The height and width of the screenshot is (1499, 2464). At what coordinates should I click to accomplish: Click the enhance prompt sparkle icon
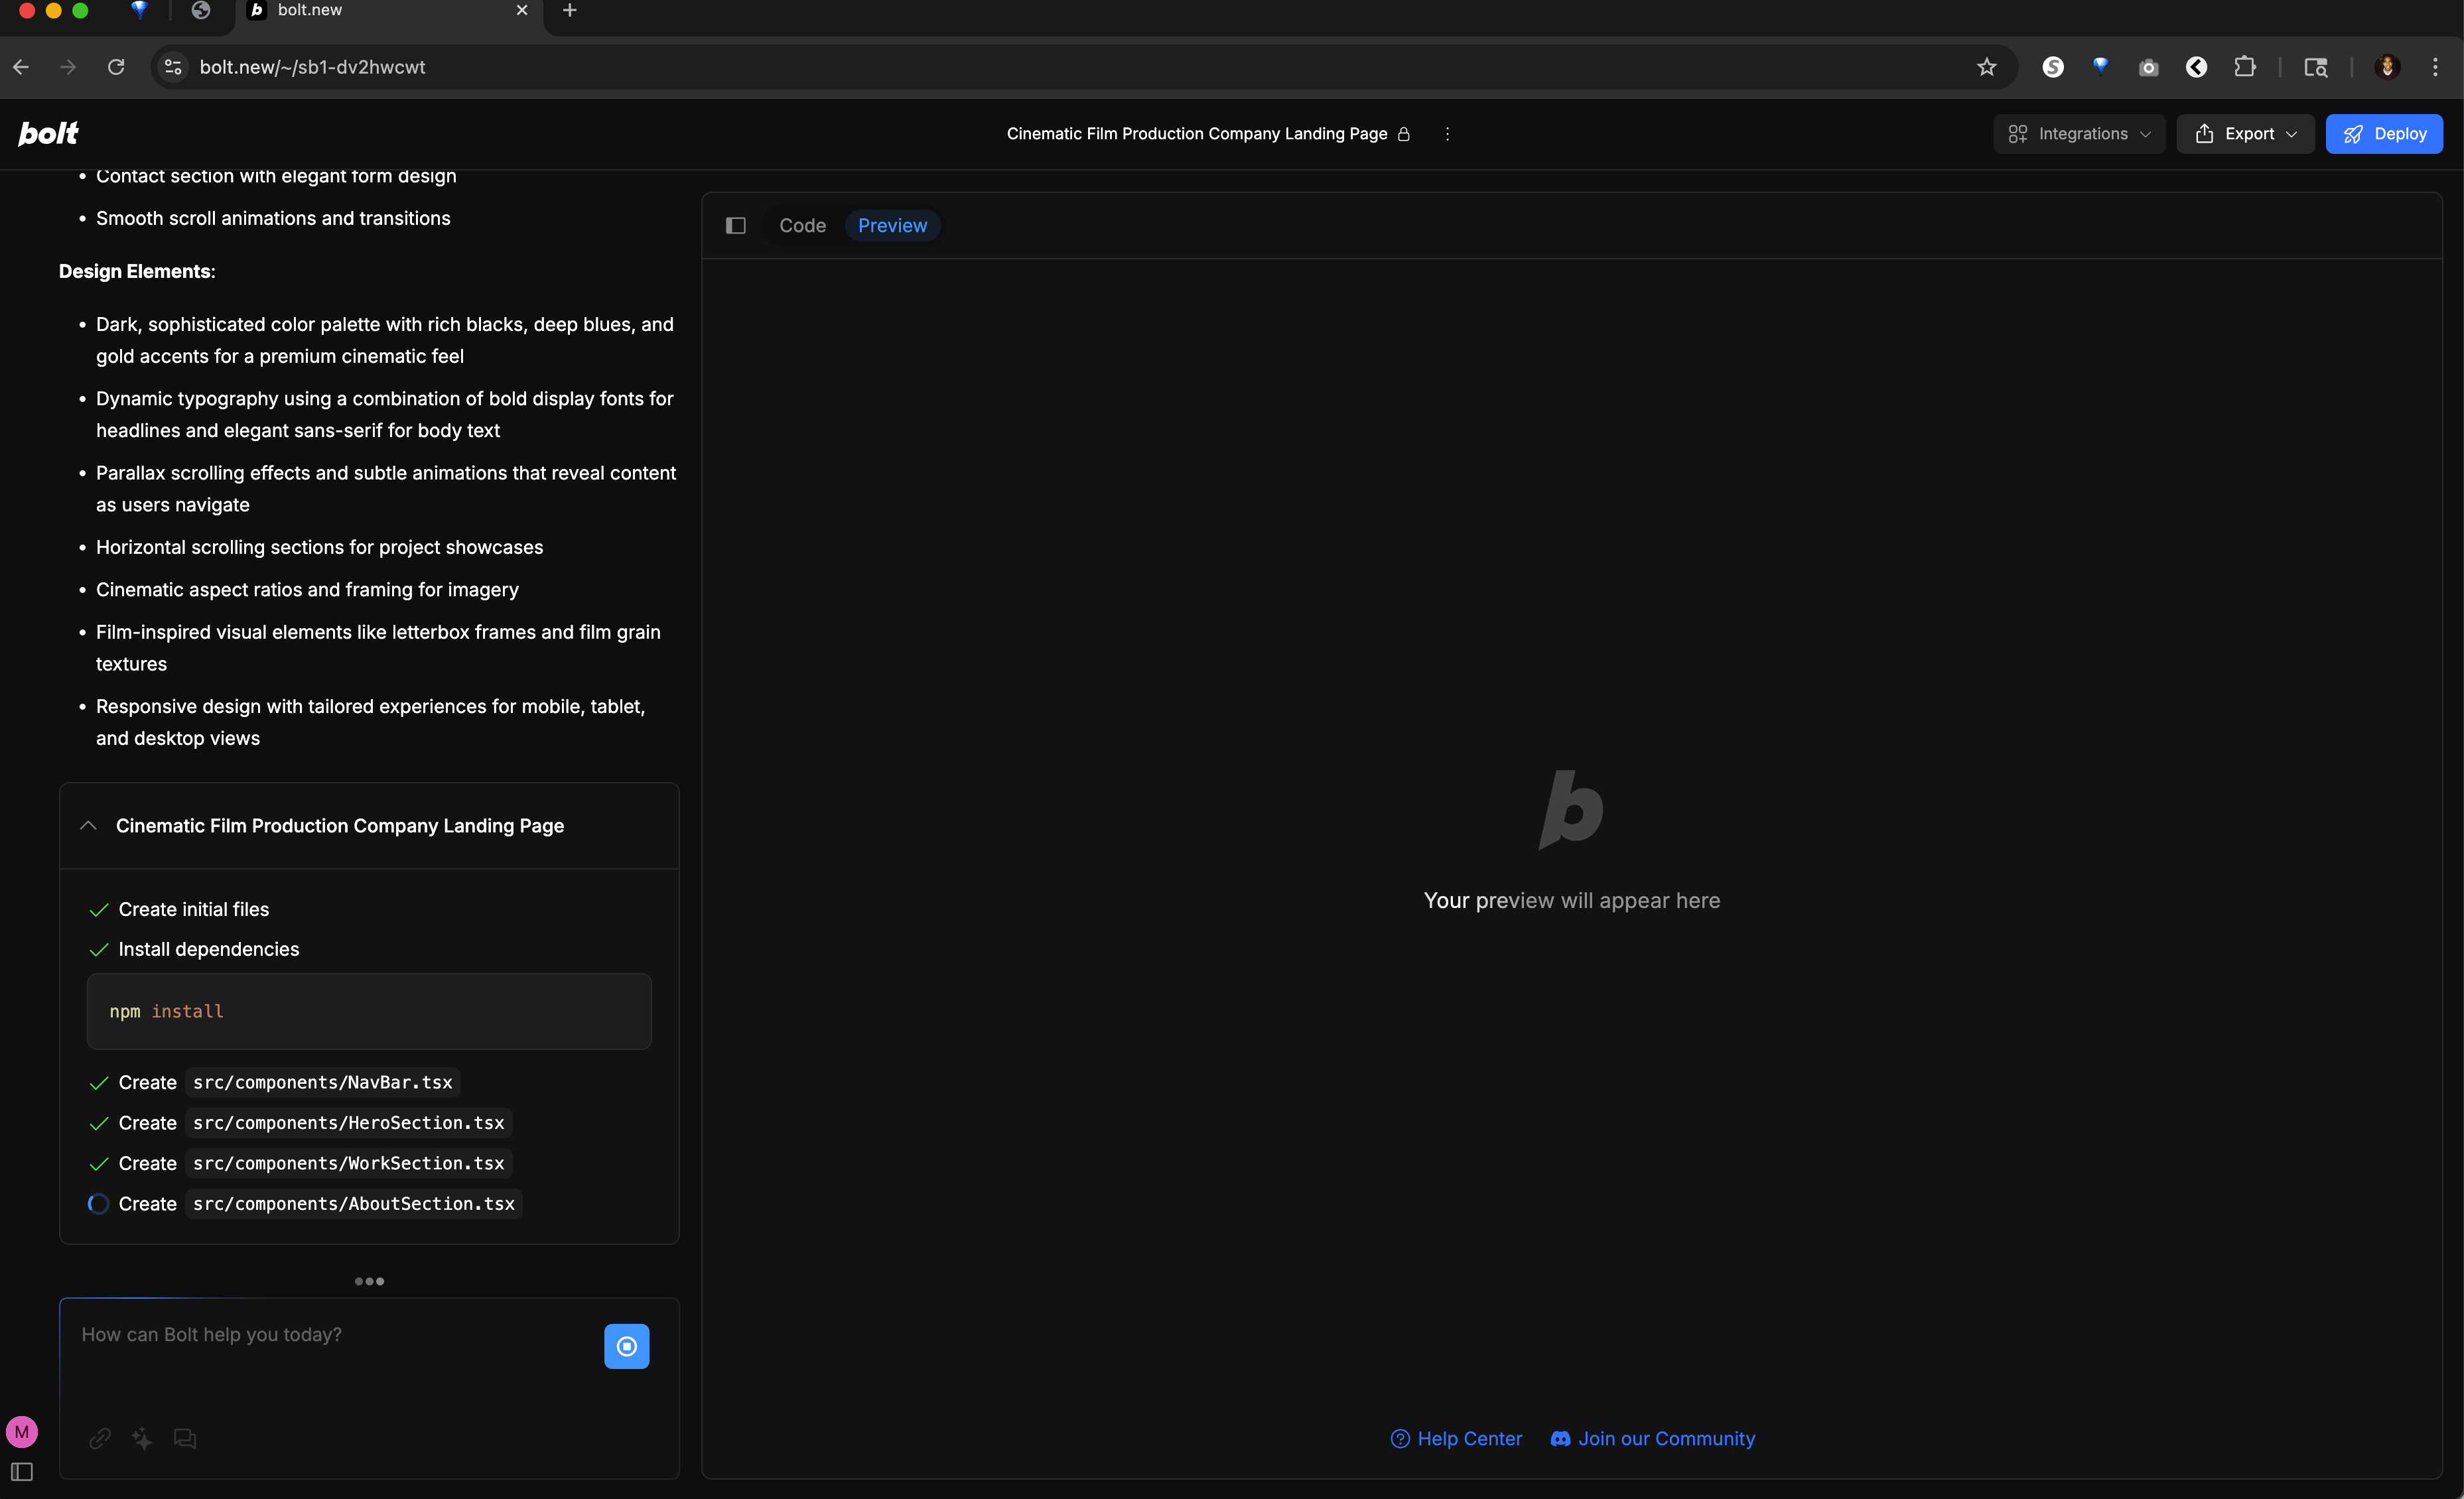click(142, 1438)
